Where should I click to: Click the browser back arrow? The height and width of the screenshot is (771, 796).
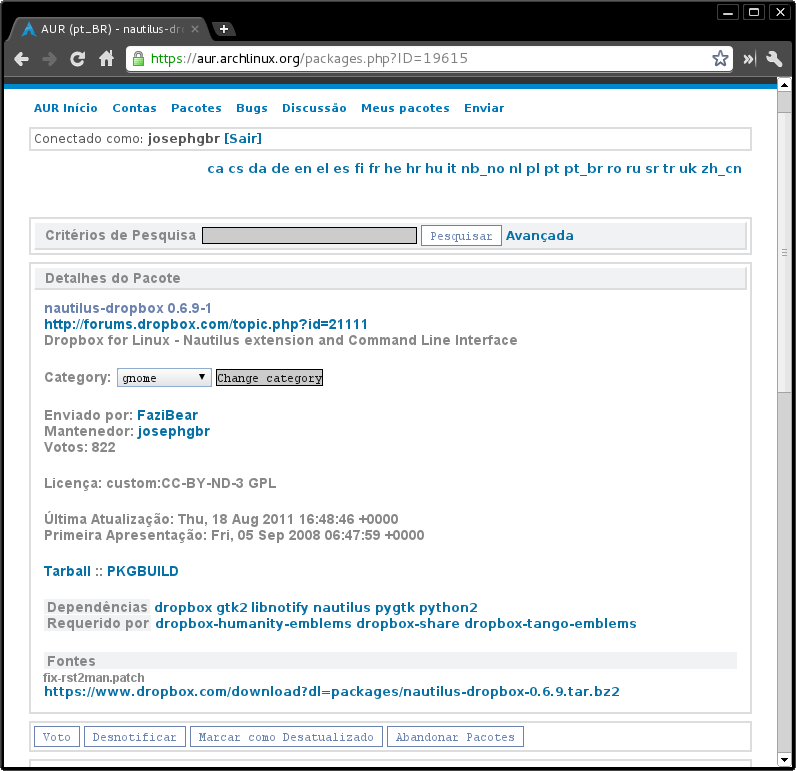coord(22,59)
